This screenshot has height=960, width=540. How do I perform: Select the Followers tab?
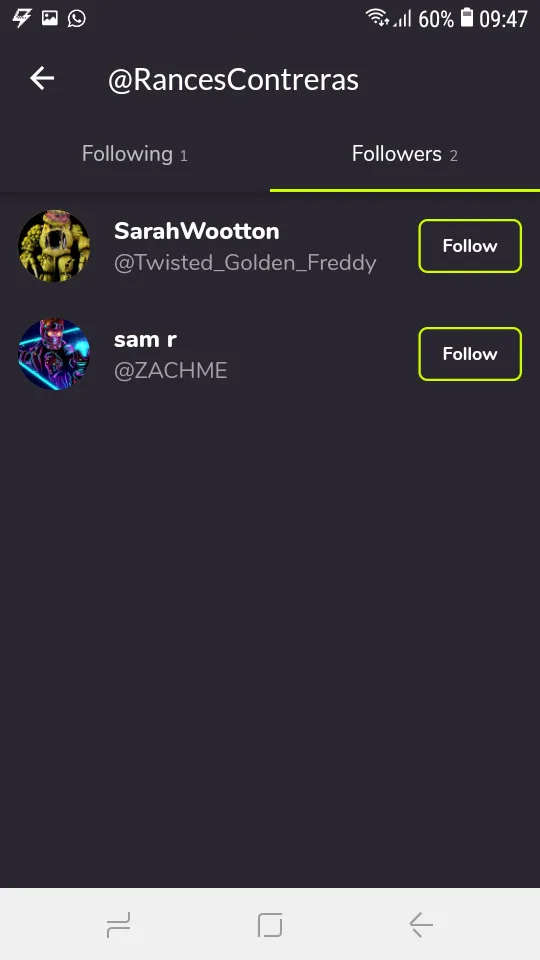[405, 154]
